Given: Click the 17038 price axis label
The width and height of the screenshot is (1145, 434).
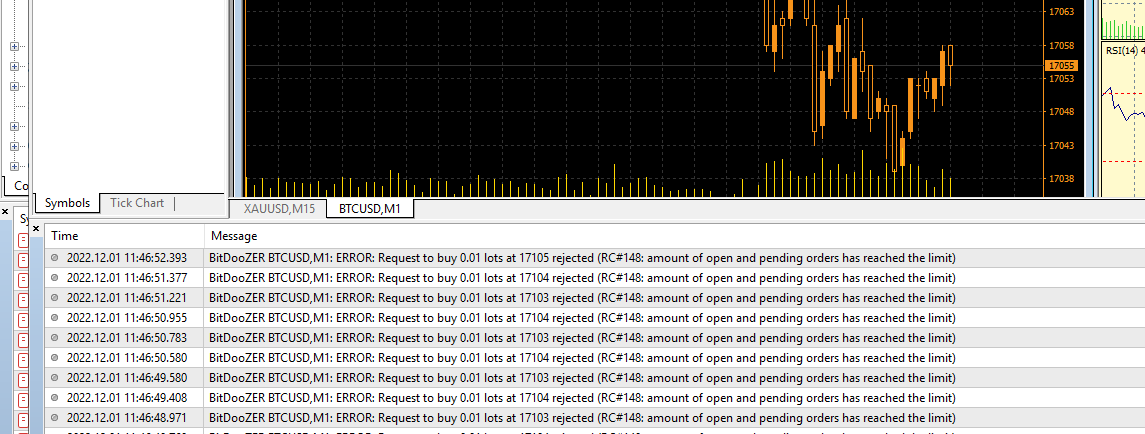Looking at the screenshot, I should (x=1061, y=178).
